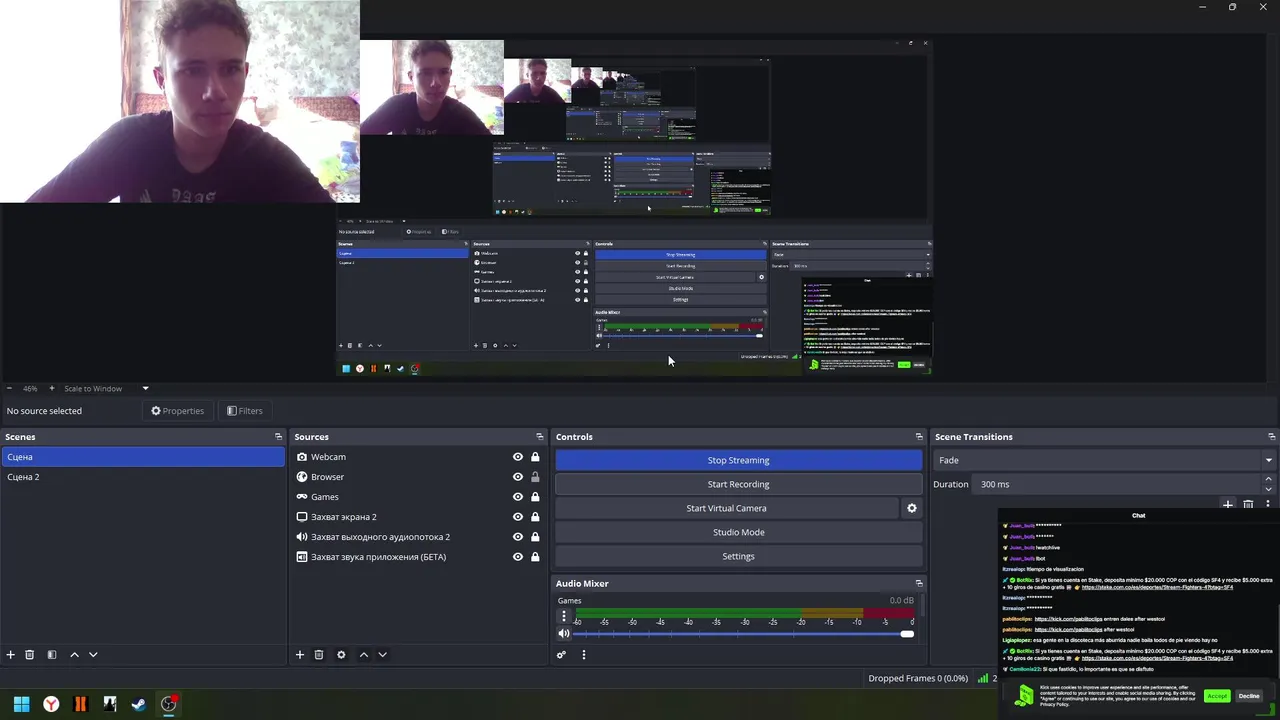Remove selected scene with trash icon
Screen dimensions: 1280x720
(x=30, y=655)
